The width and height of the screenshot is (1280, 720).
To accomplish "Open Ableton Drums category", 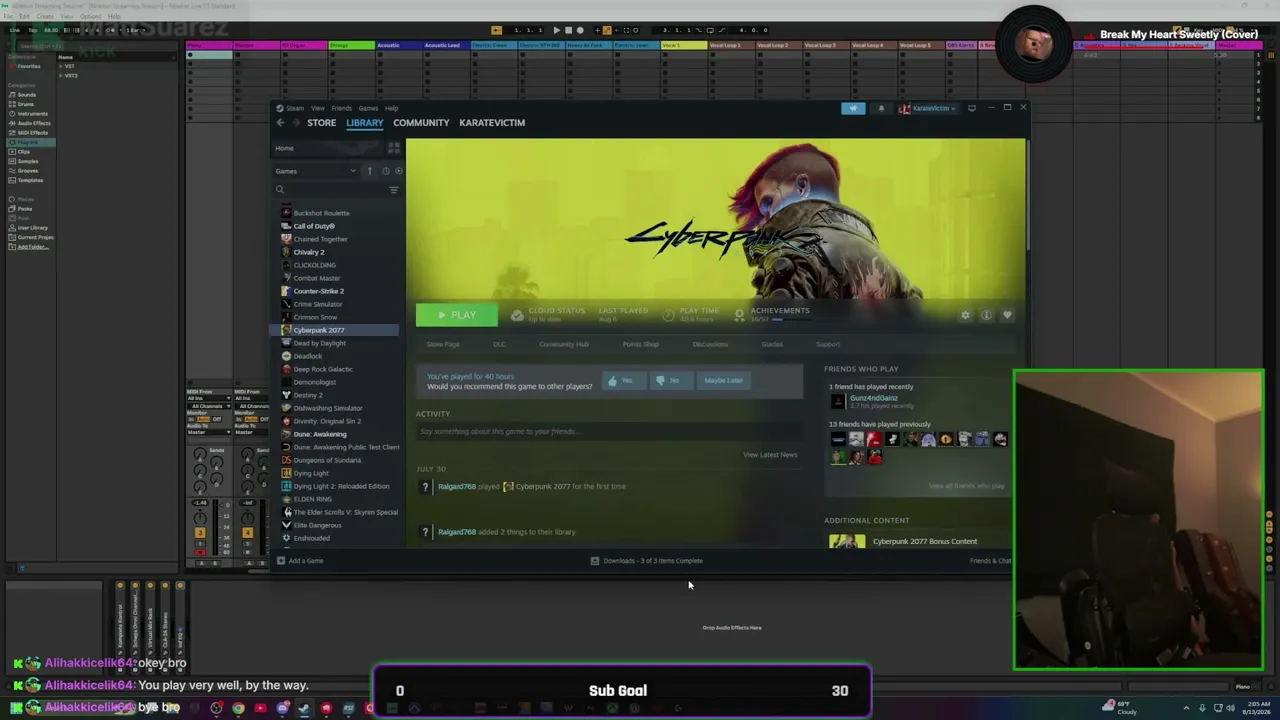I will (25, 104).
